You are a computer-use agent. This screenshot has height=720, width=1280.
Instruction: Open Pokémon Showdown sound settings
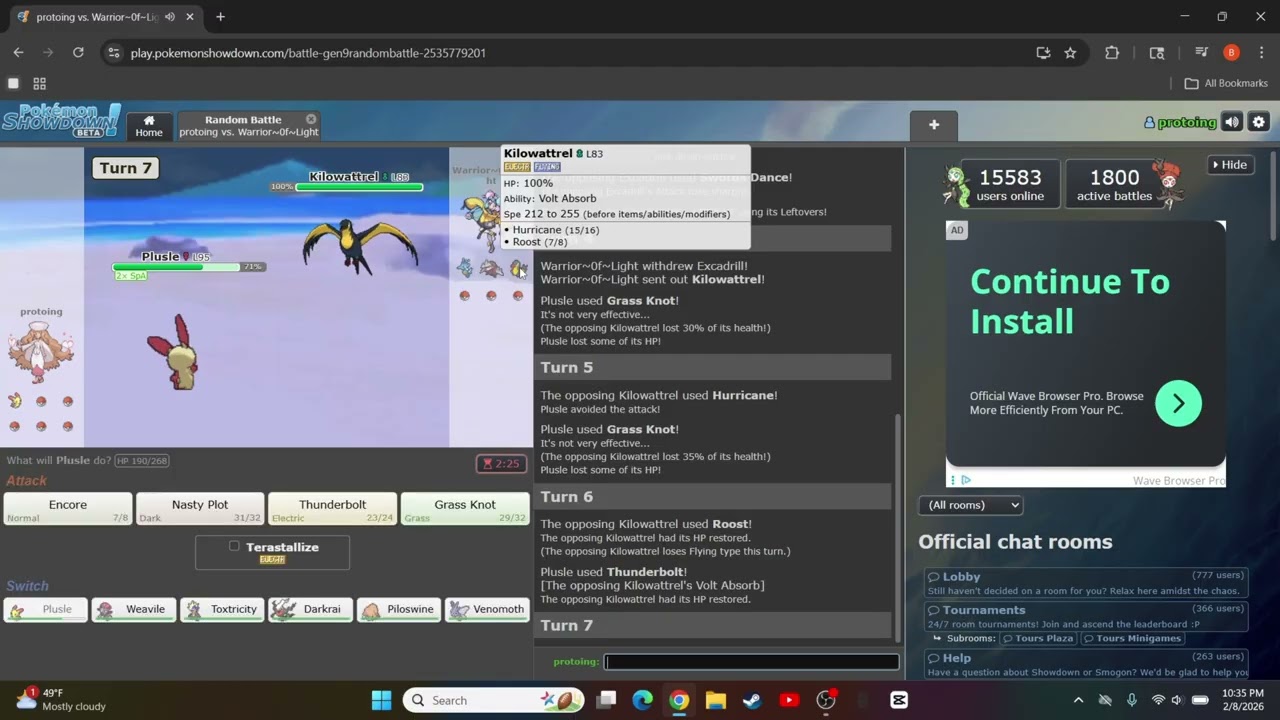1232,122
